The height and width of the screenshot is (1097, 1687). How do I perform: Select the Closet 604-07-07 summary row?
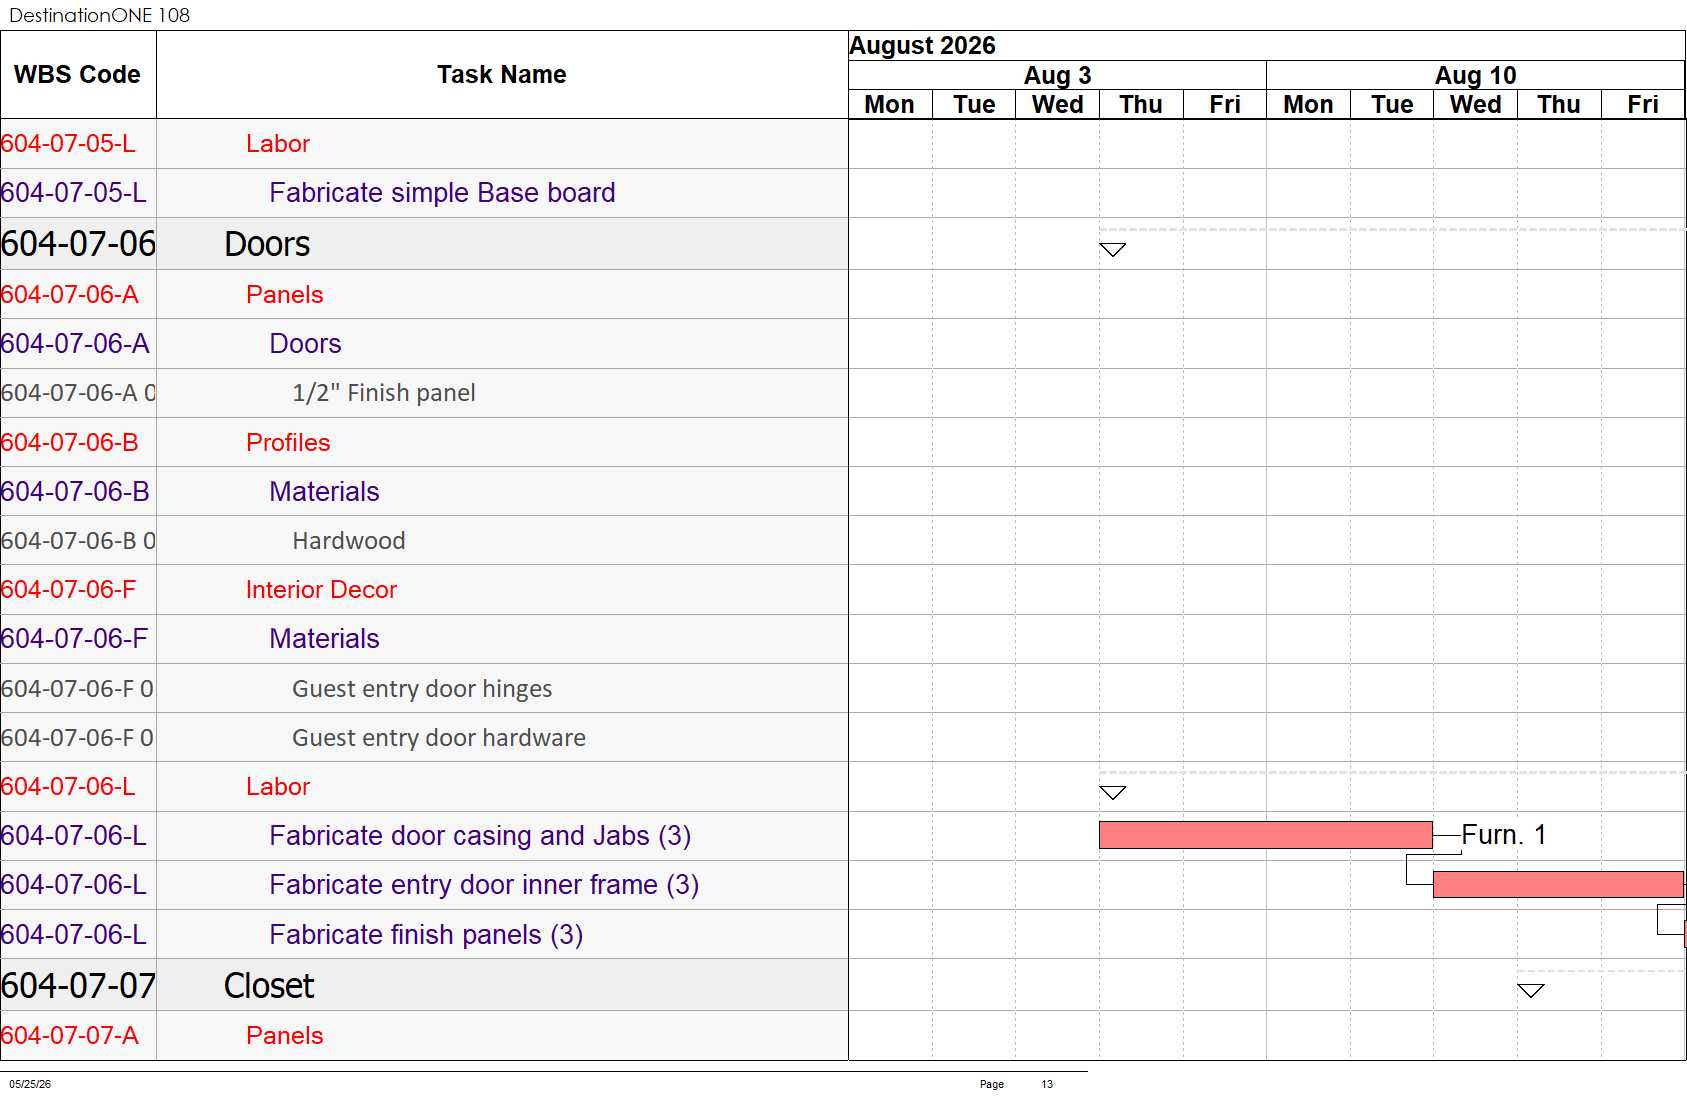tap(424, 985)
